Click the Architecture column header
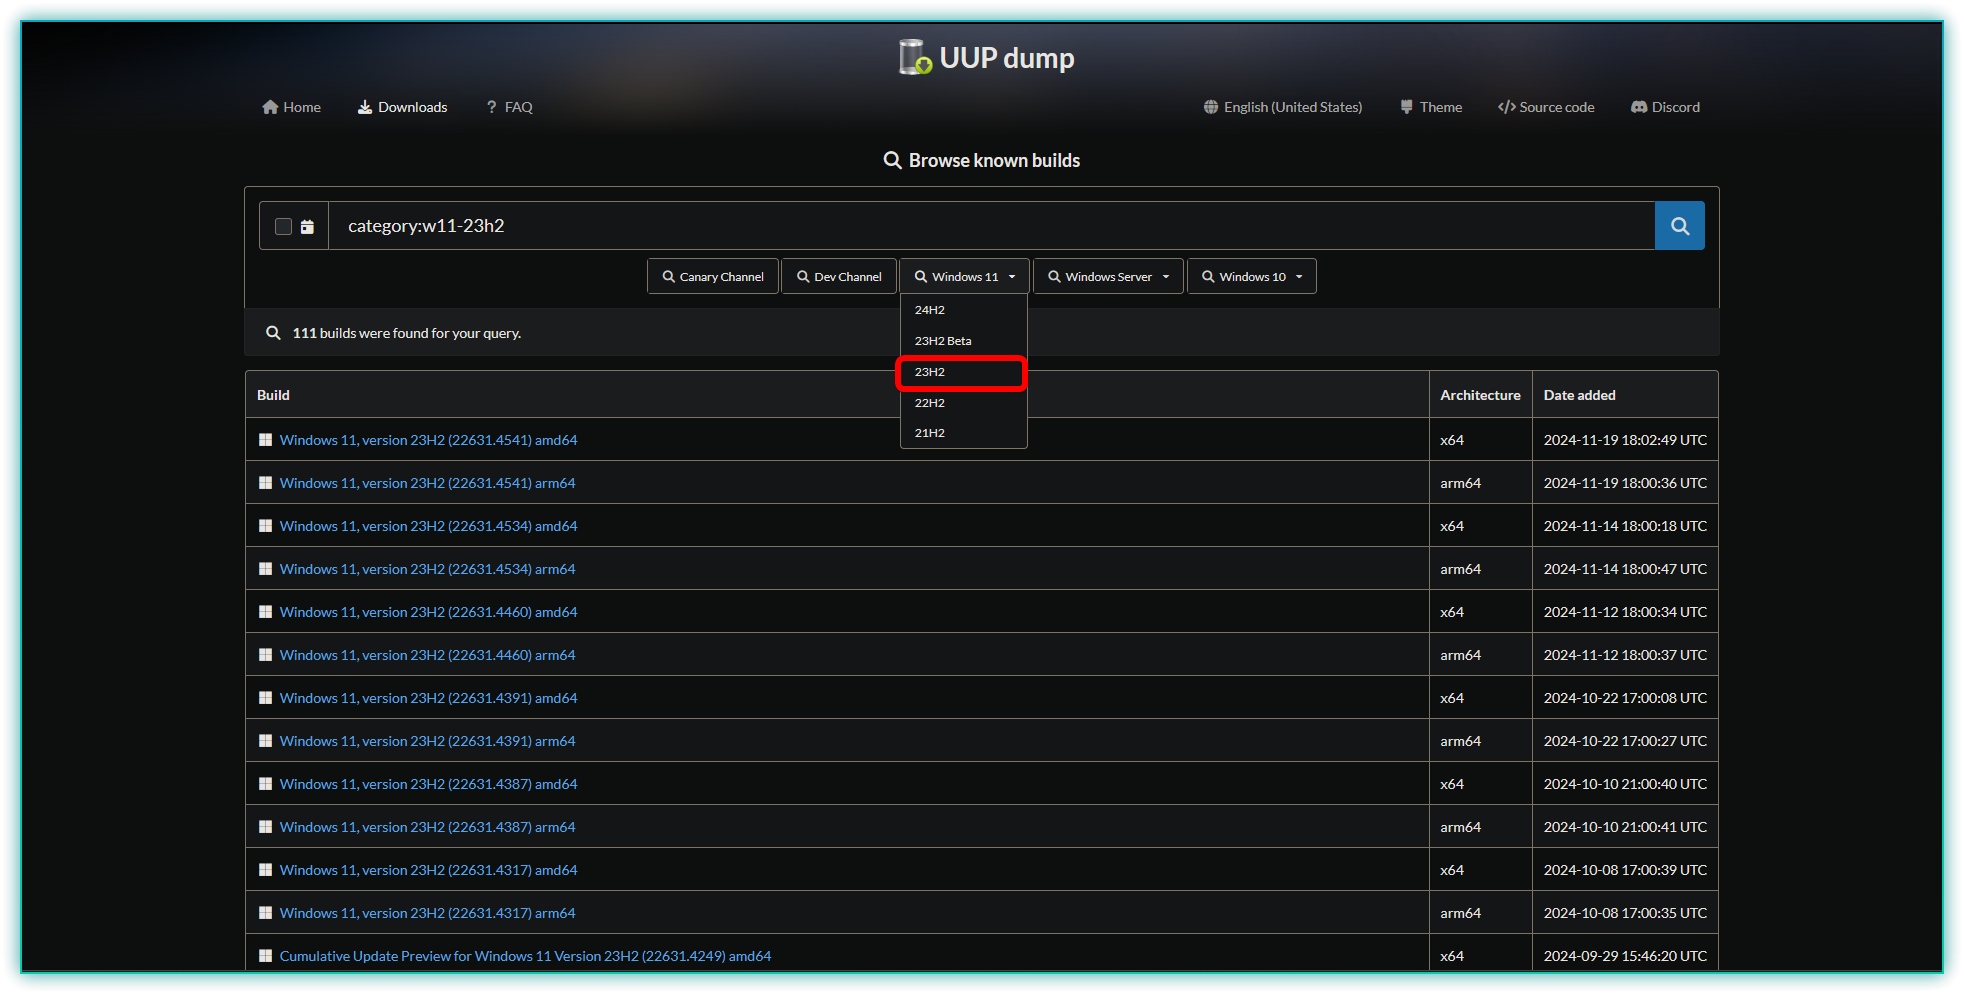The image size is (1964, 994). [x=1480, y=395]
